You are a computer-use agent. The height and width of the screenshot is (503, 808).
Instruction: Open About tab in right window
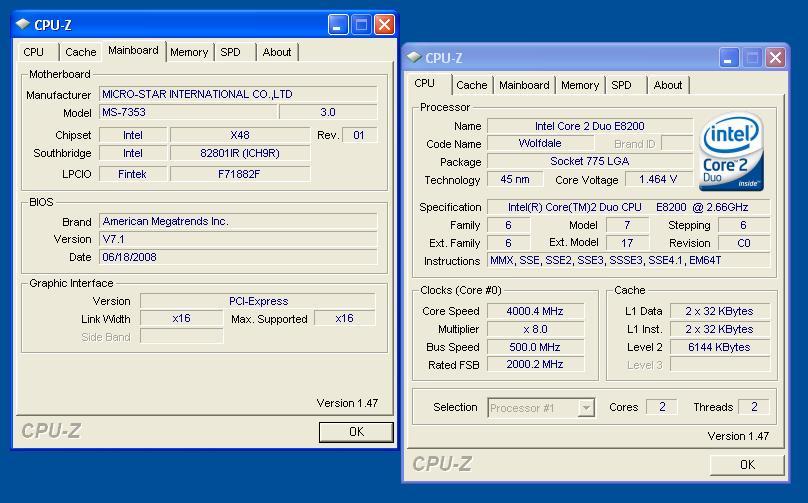(668, 85)
